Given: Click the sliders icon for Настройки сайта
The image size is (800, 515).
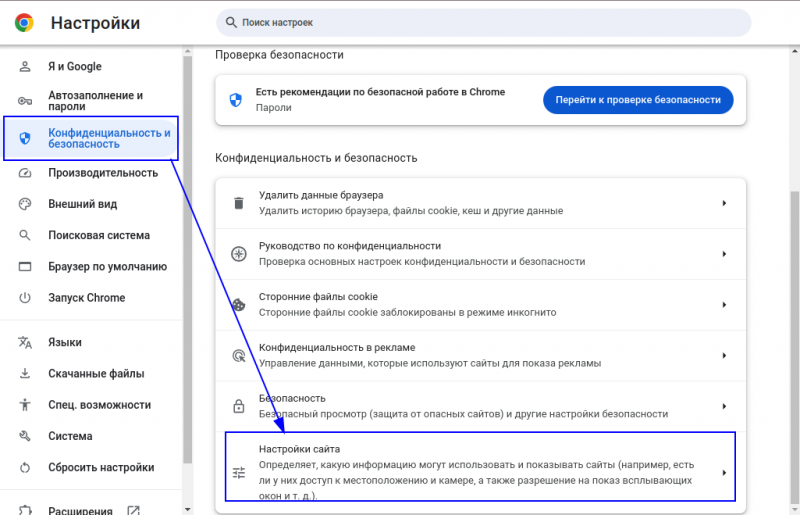Looking at the screenshot, I should pos(238,473).
